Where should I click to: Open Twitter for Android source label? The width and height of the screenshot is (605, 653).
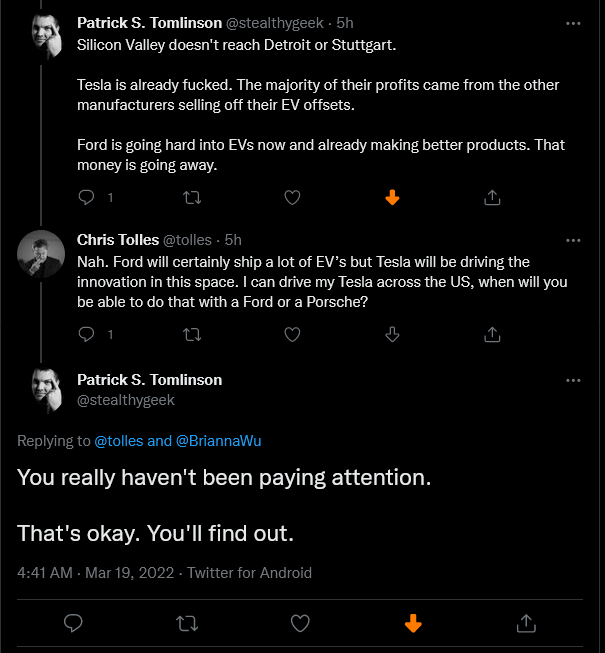point(249,573)
